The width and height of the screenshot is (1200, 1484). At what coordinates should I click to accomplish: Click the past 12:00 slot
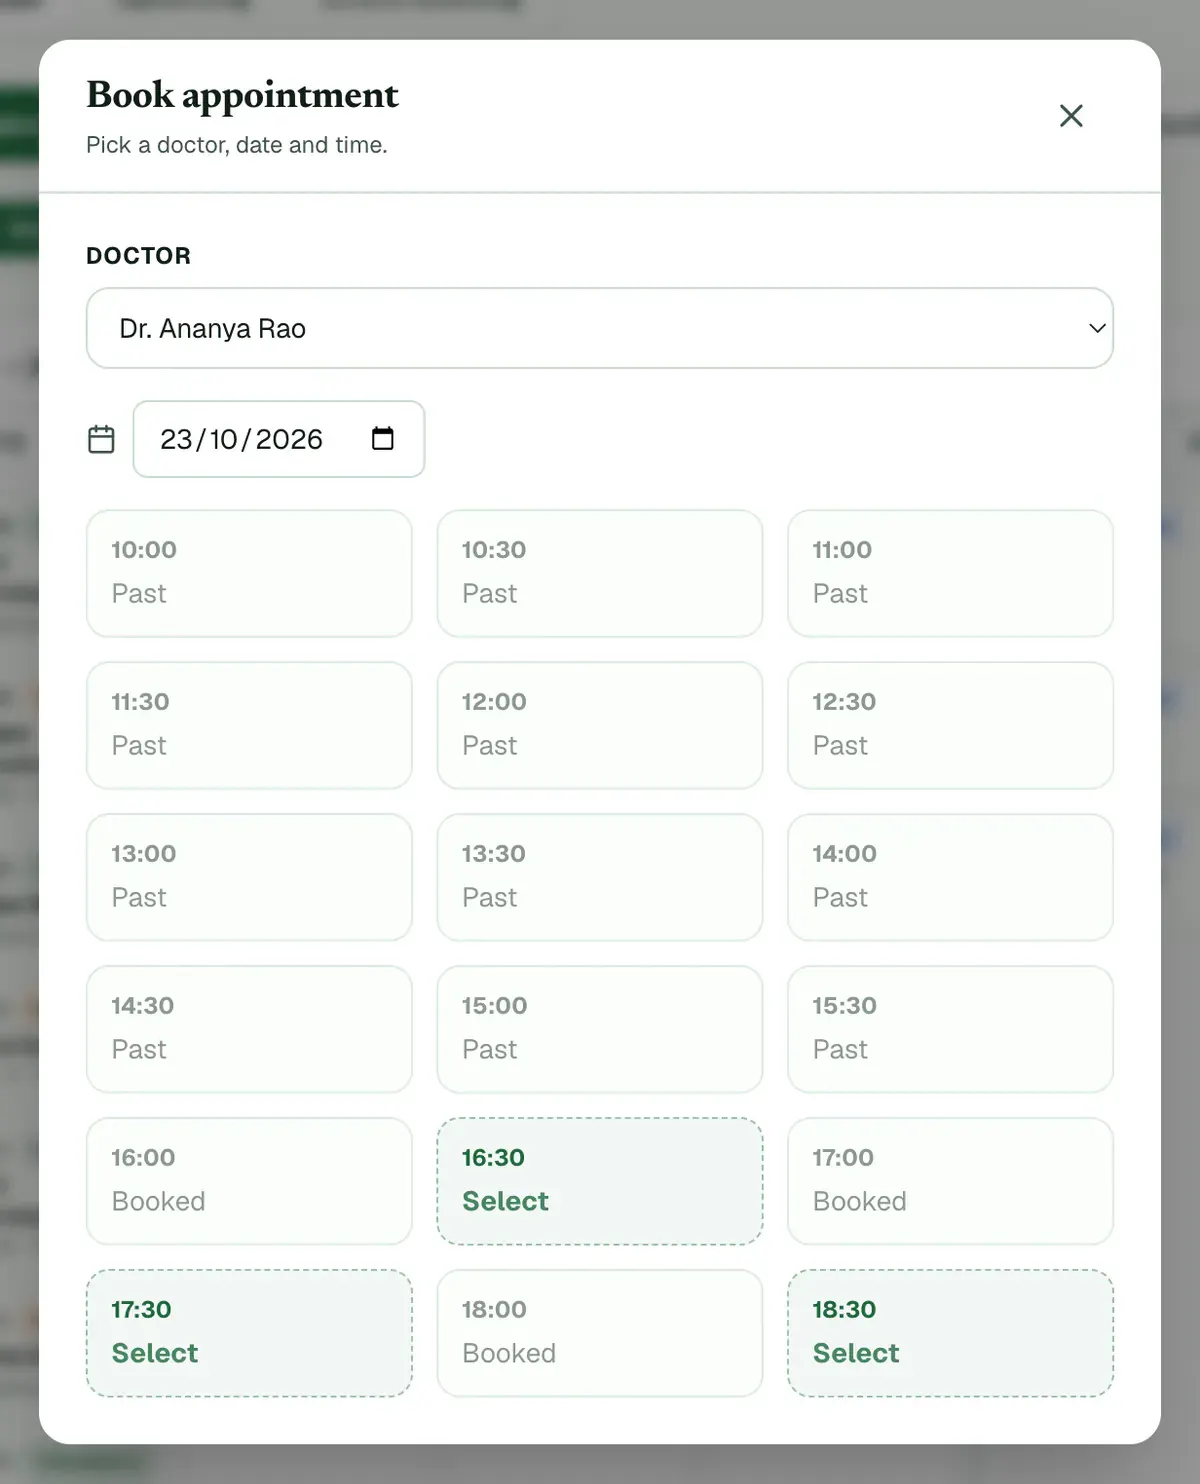coord(600,725)
